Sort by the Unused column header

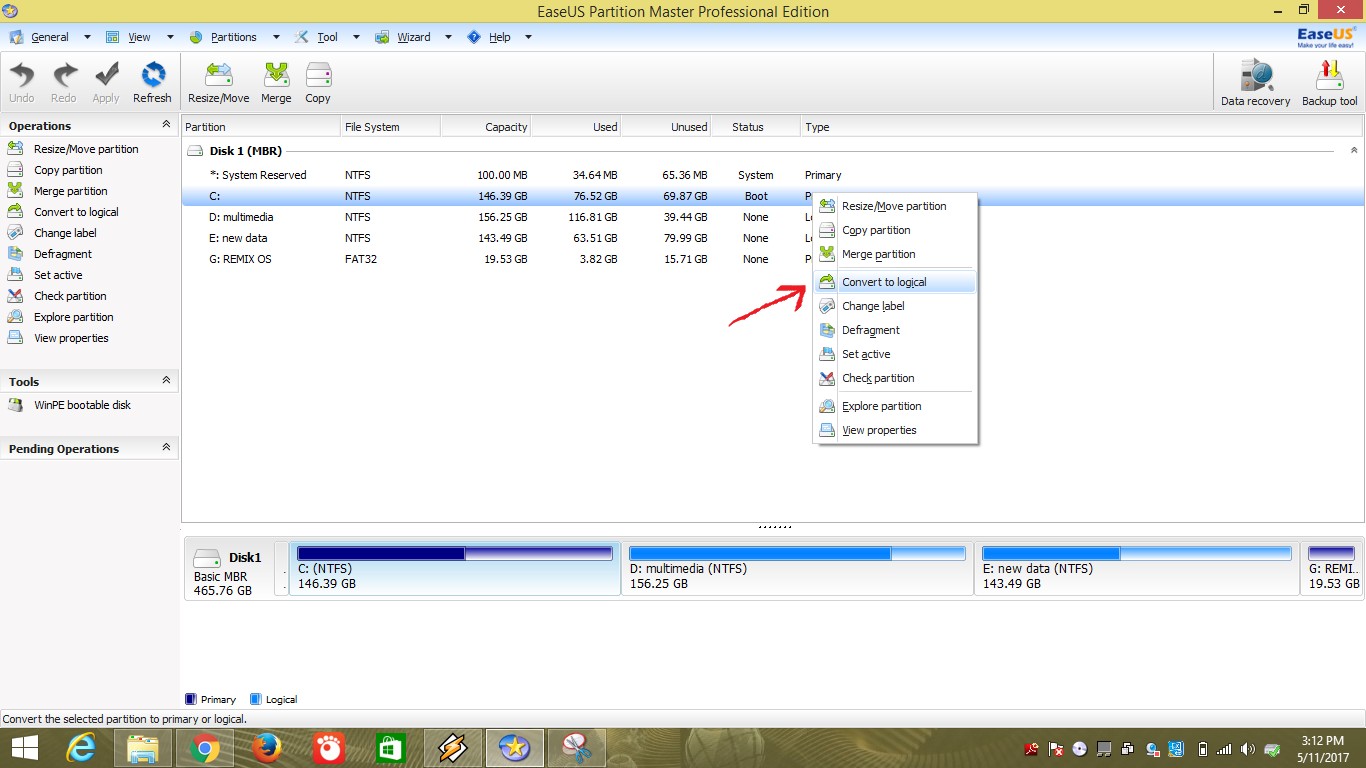pyautogui.click(x=665, y=127)
